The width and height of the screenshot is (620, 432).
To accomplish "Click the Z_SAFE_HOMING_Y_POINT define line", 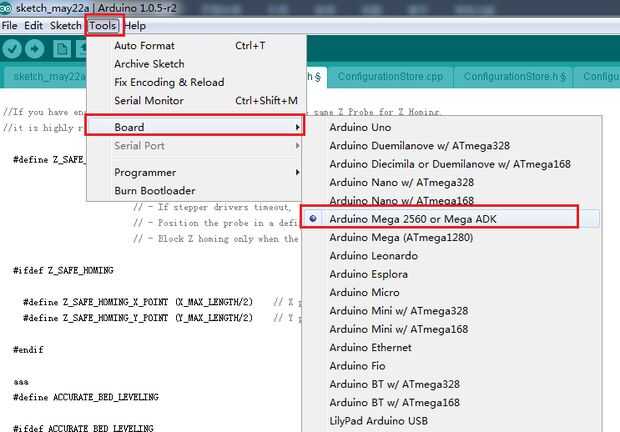I will (x=138, y=318).
